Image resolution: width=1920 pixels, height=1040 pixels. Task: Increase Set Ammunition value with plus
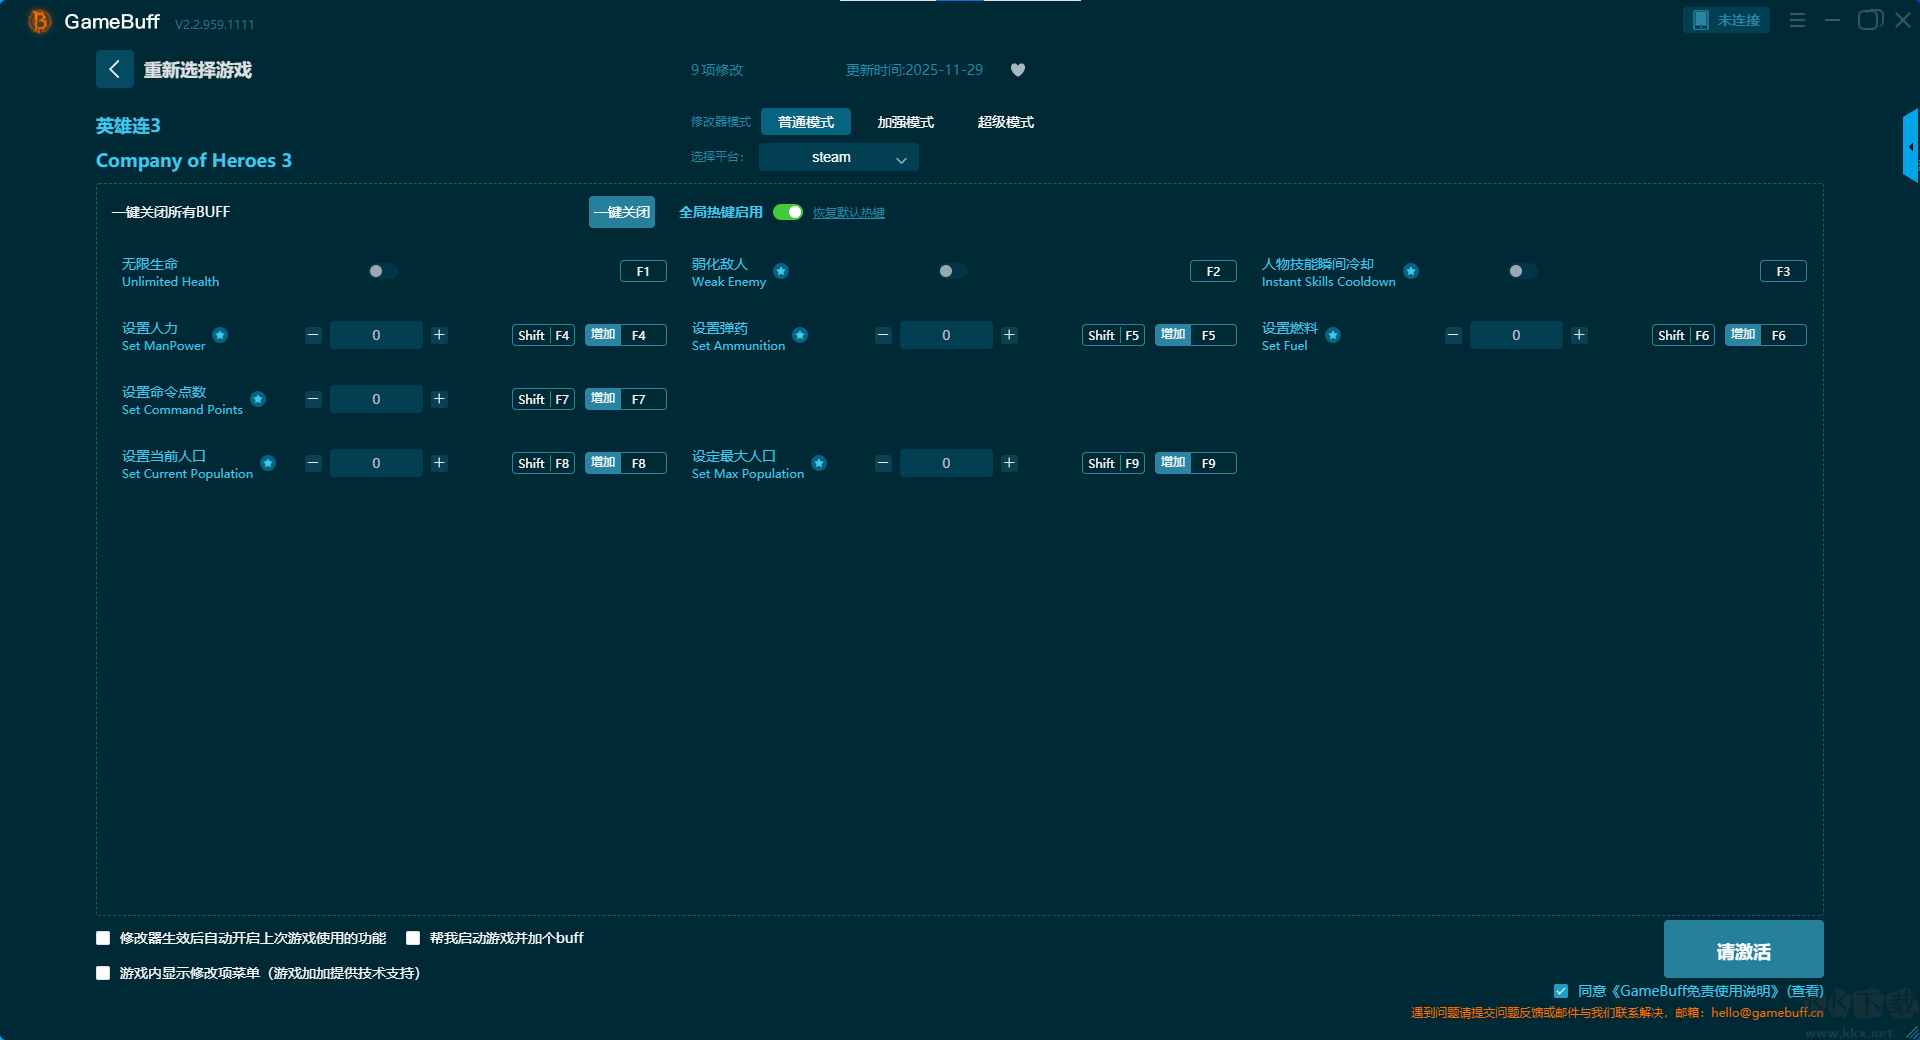pyautogui.click(x=1009, y=335)
